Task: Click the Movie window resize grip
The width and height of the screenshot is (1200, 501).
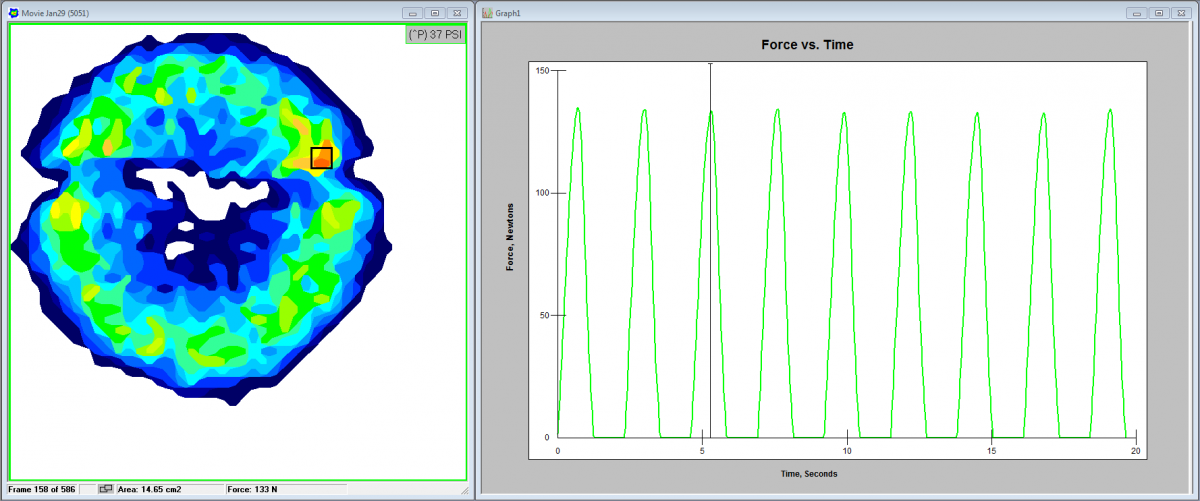Action: (463, 491)
